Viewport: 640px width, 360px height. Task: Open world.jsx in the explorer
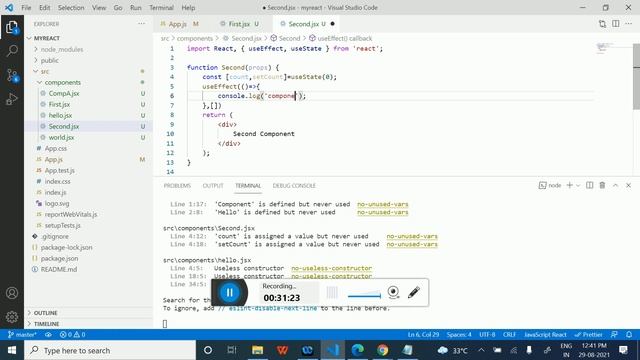pos(61,137)
